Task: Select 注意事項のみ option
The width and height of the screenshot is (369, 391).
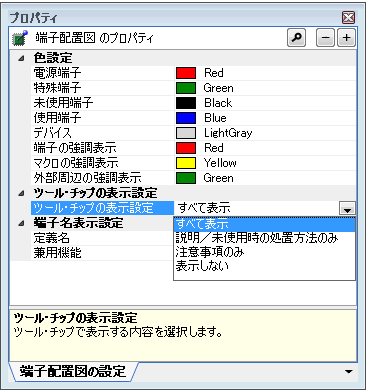Action: (265, 252)
